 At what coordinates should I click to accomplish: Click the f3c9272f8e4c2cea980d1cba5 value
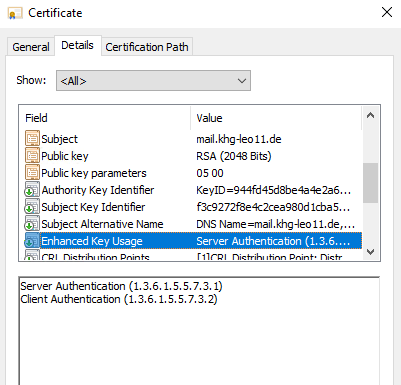pos(273,207)
